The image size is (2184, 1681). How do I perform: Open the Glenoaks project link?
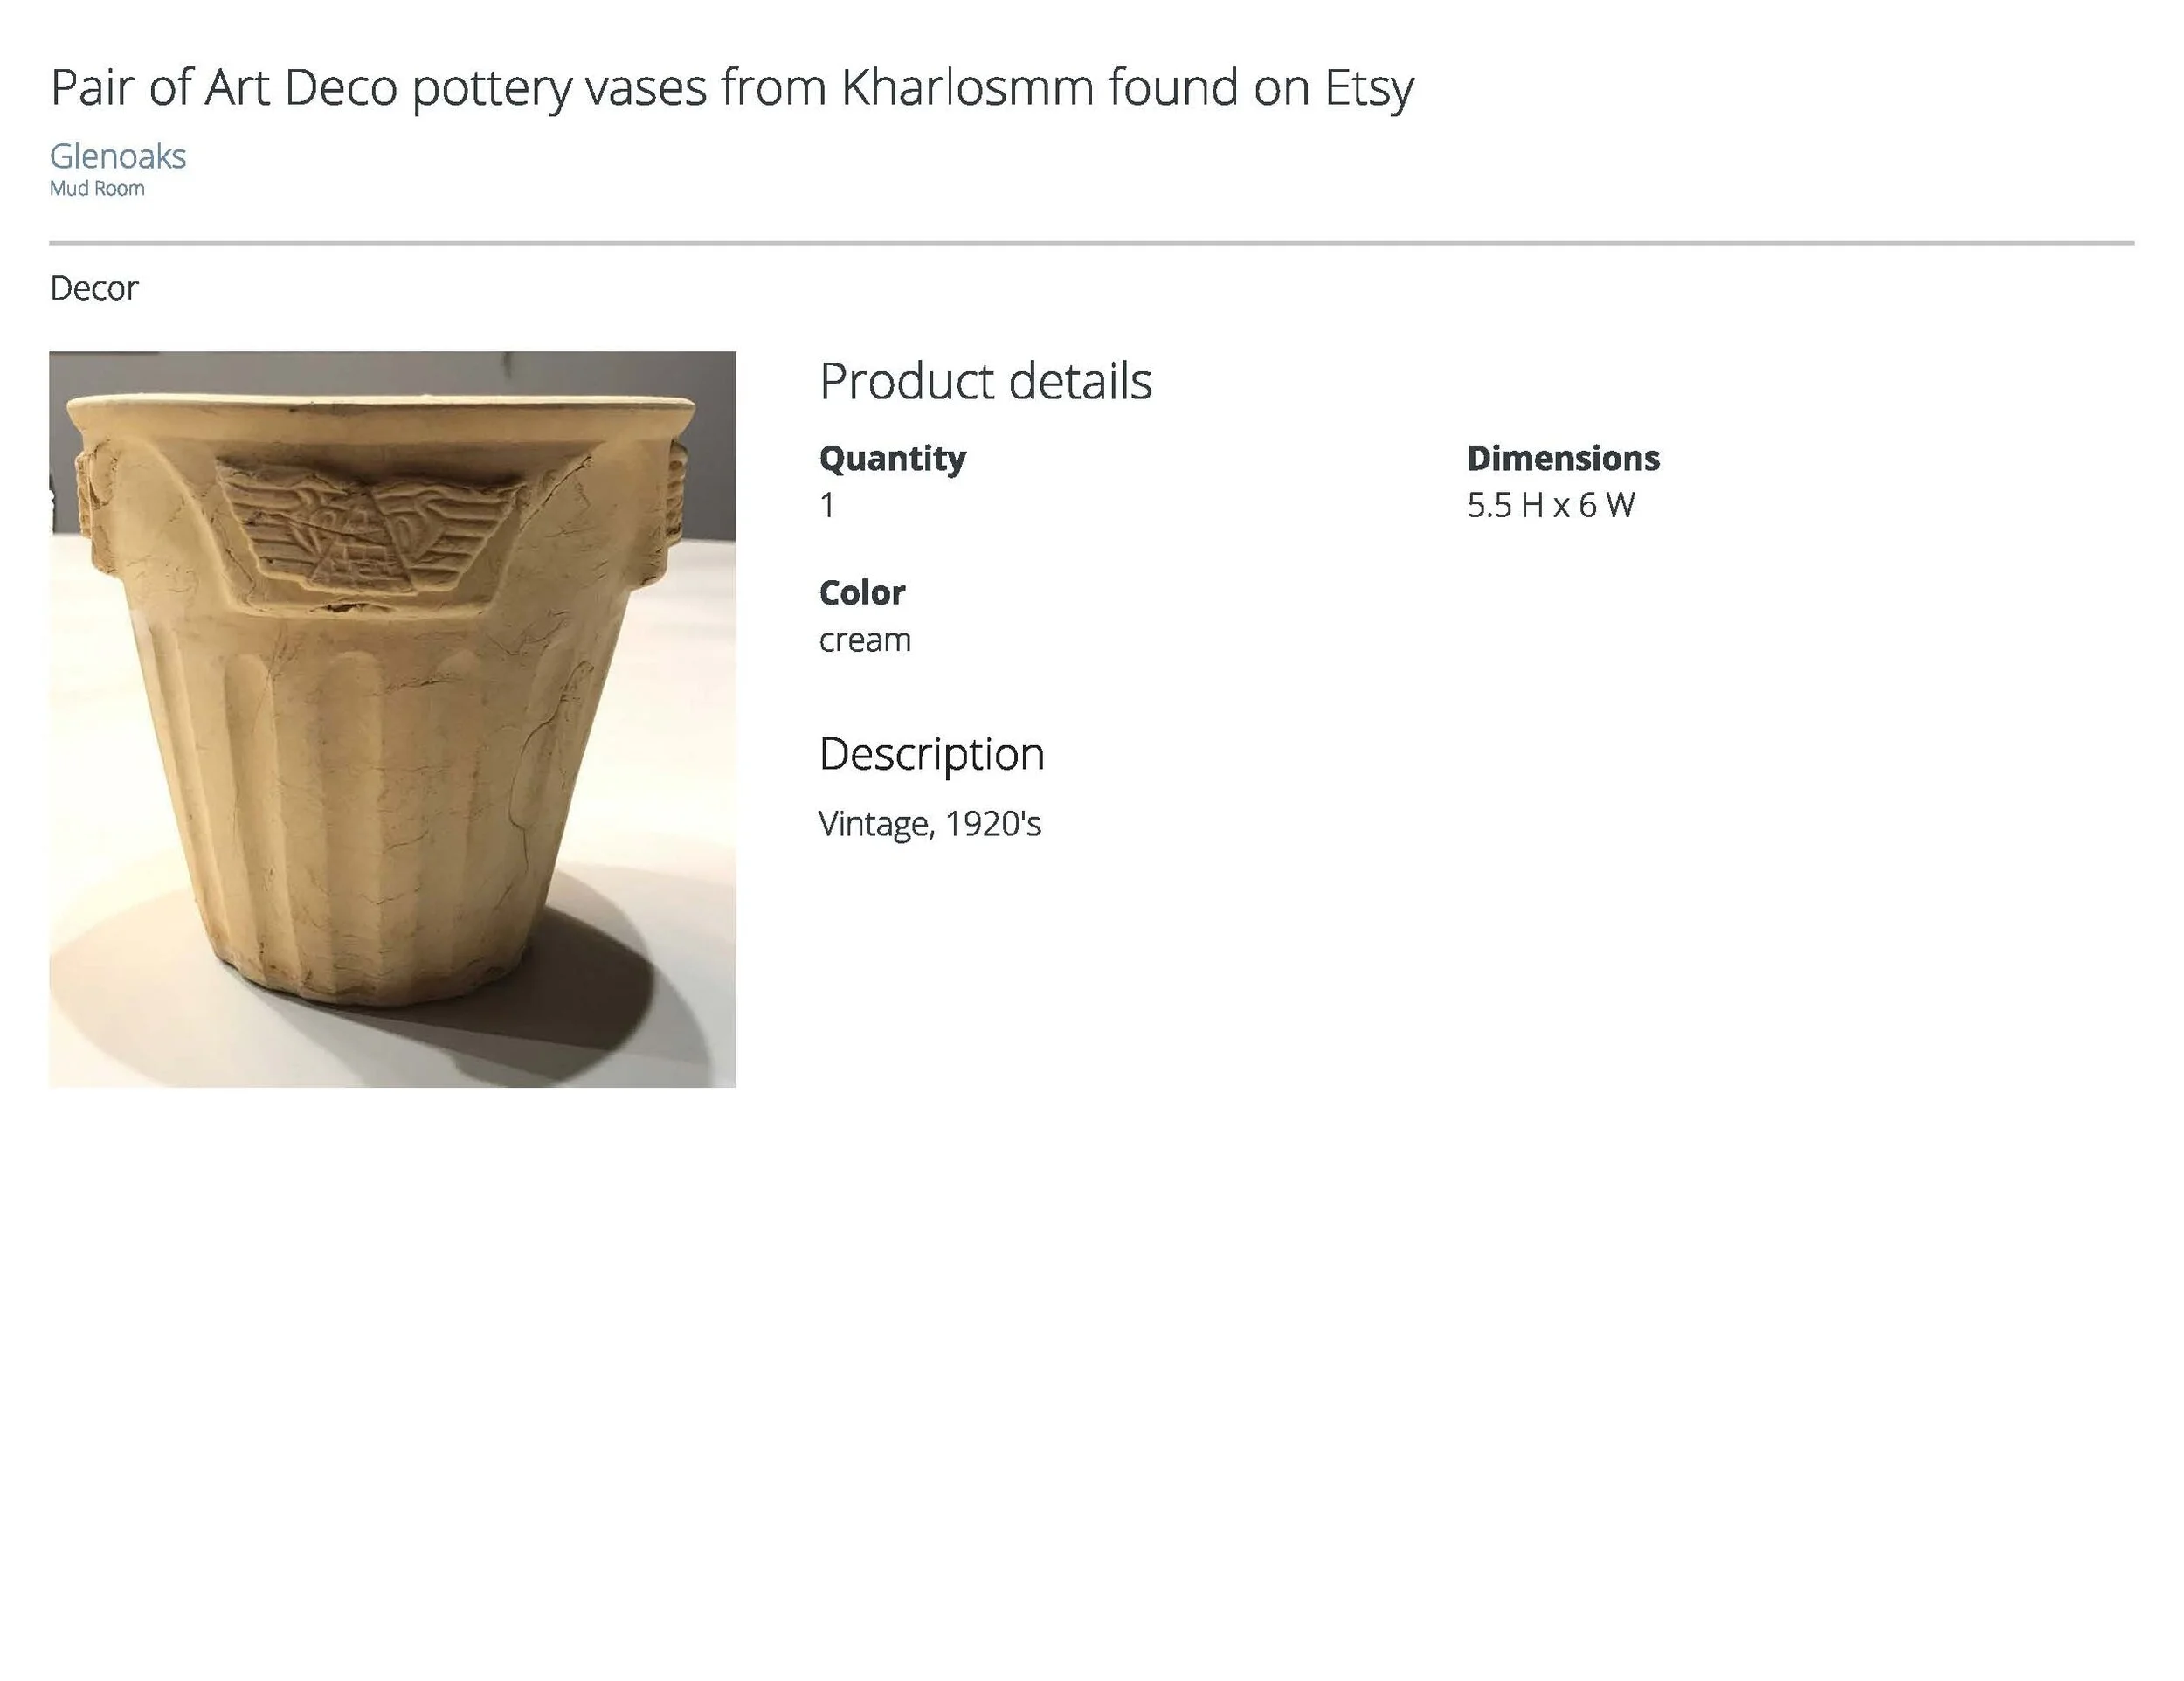118,156
